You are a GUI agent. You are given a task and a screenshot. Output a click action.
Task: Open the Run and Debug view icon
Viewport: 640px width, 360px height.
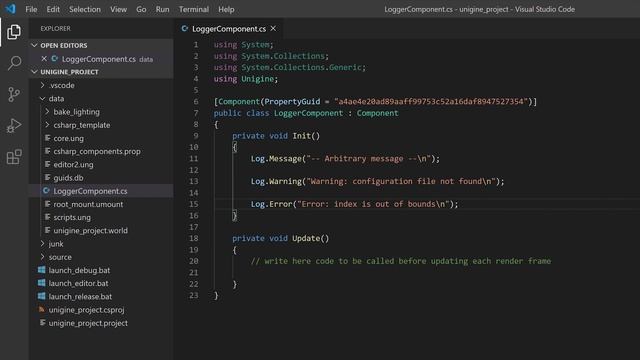coord(14,126)
